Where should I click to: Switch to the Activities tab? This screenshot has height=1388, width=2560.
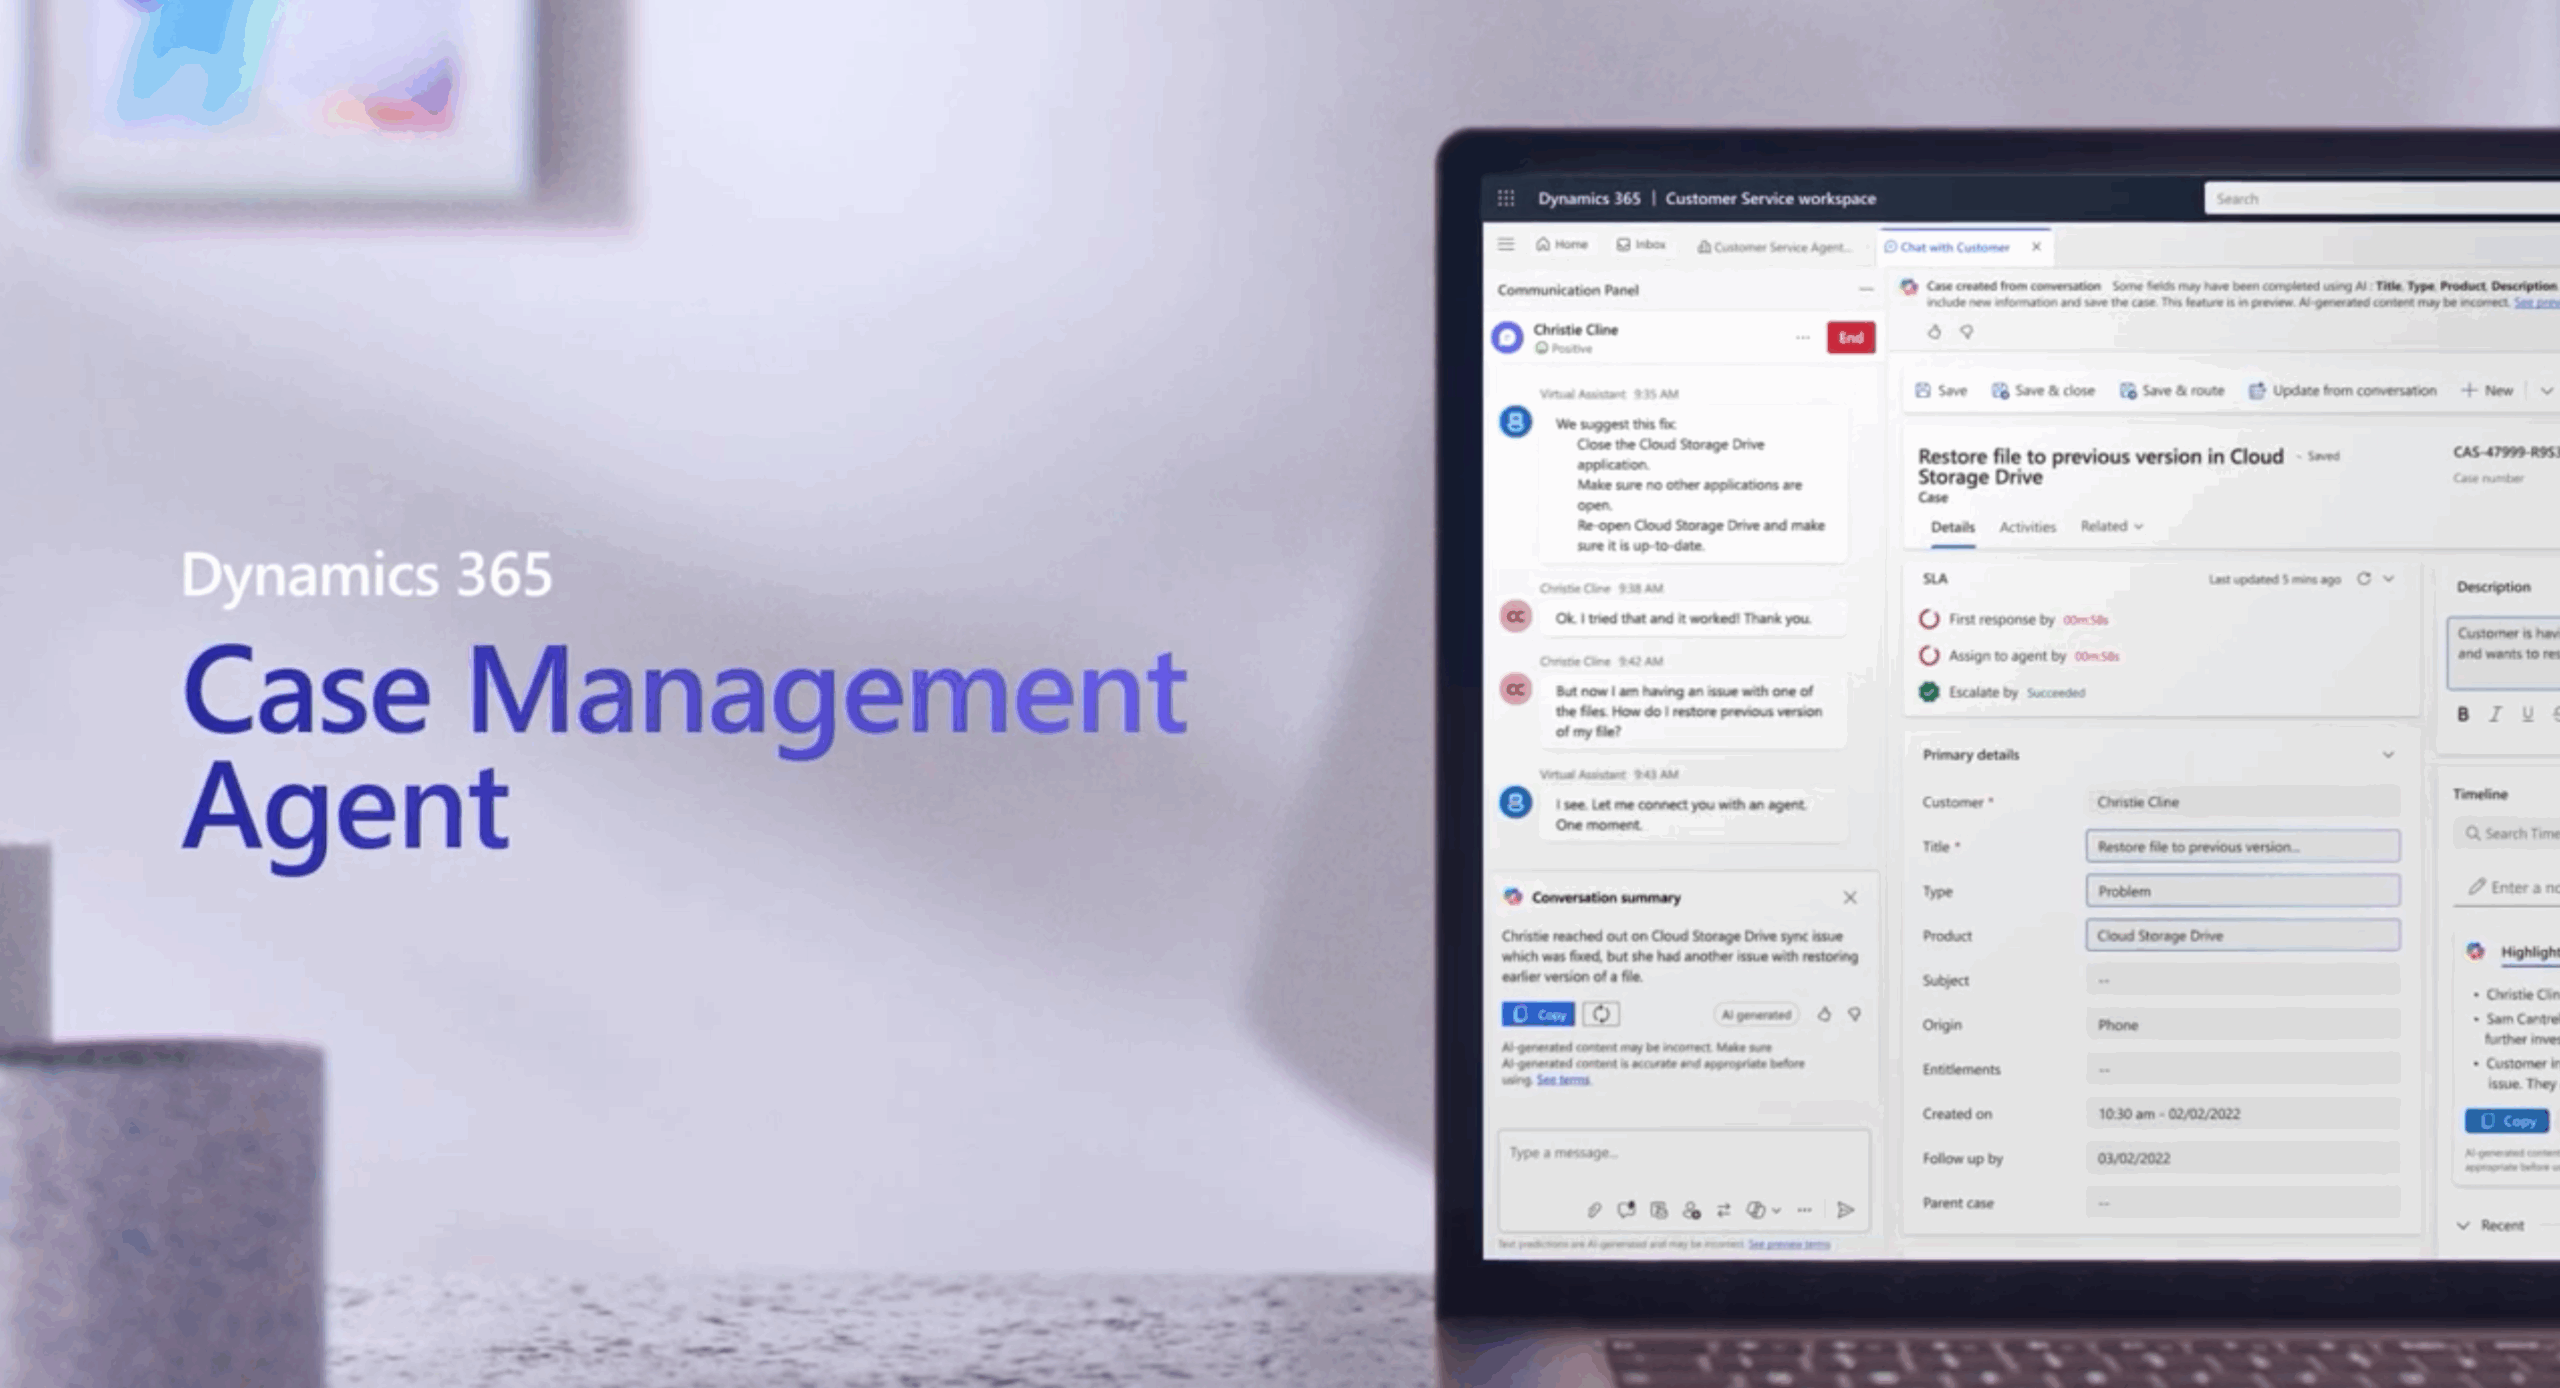(x=2027, y=527)
